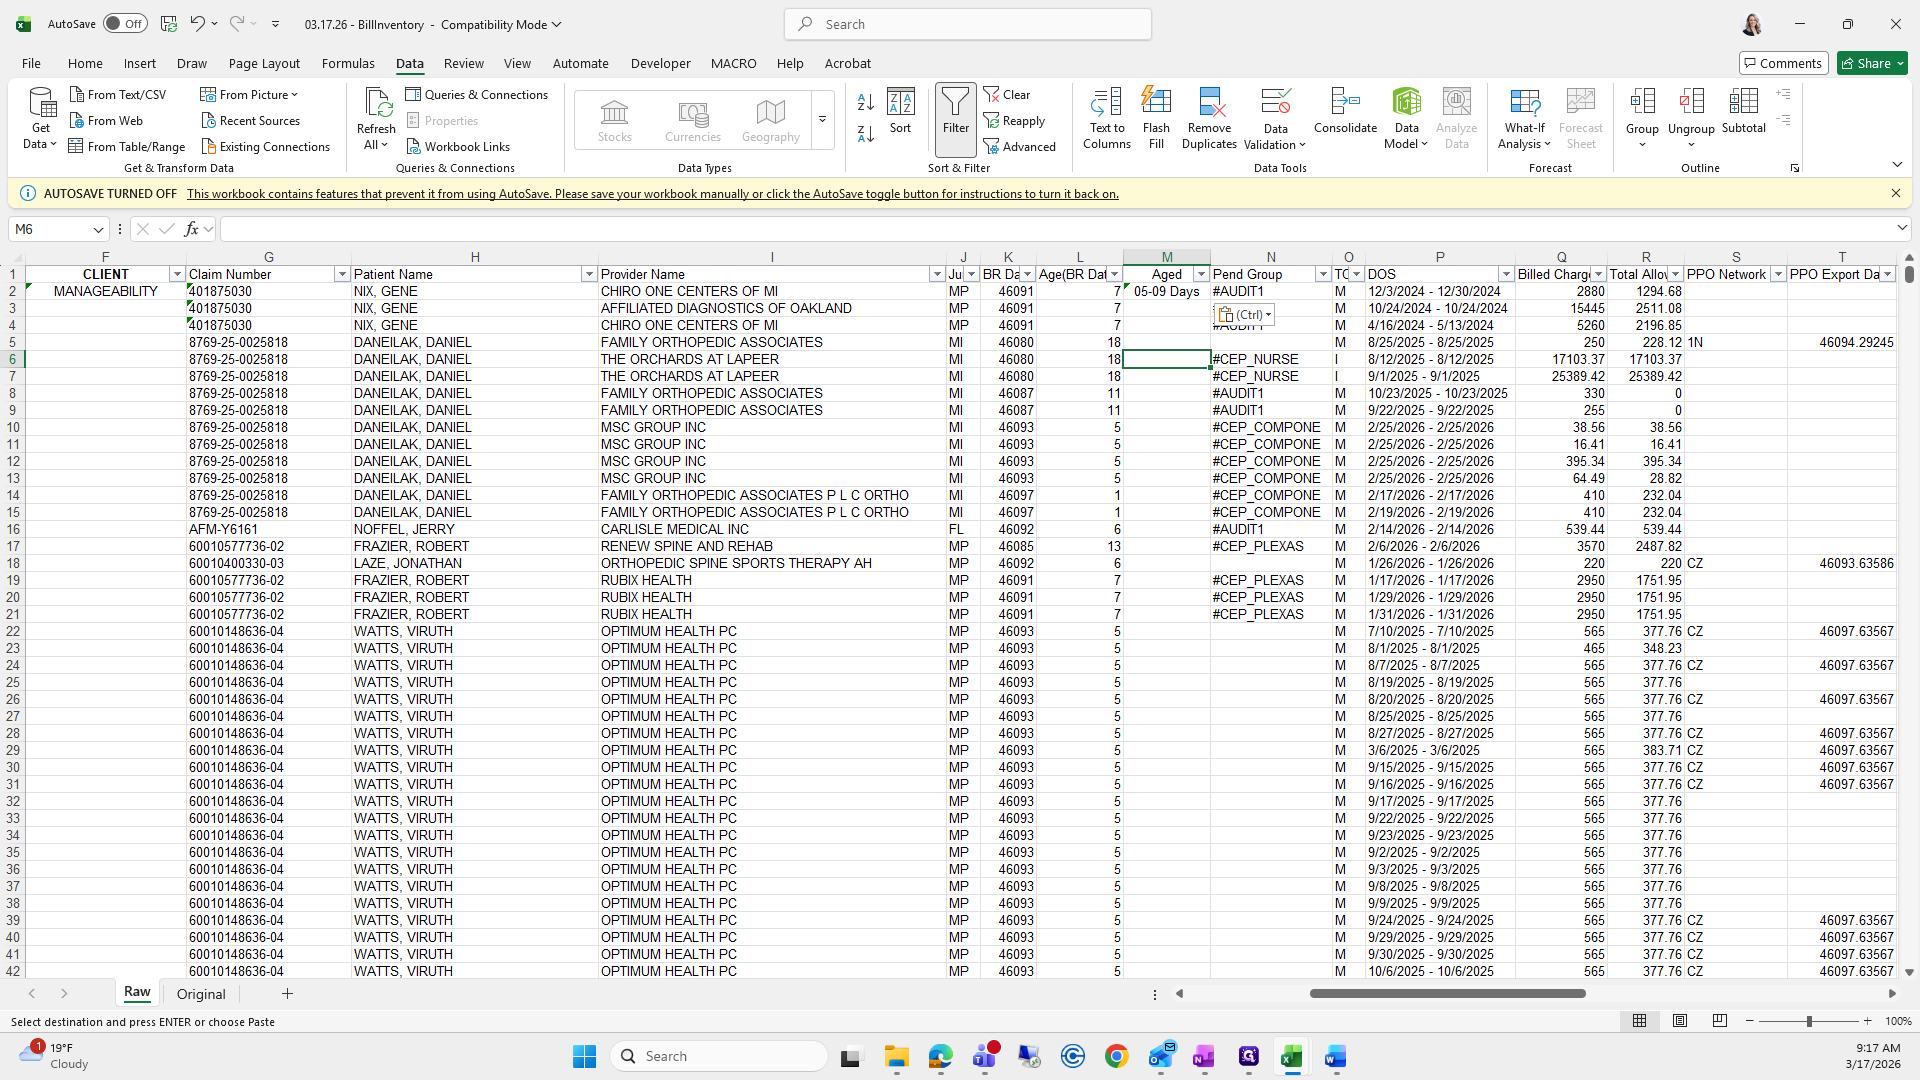Click the AutoSave instructions link in the yellow bar
Image resolution: width=1920 pixels, height=1080 pixels.
point(652,194)
